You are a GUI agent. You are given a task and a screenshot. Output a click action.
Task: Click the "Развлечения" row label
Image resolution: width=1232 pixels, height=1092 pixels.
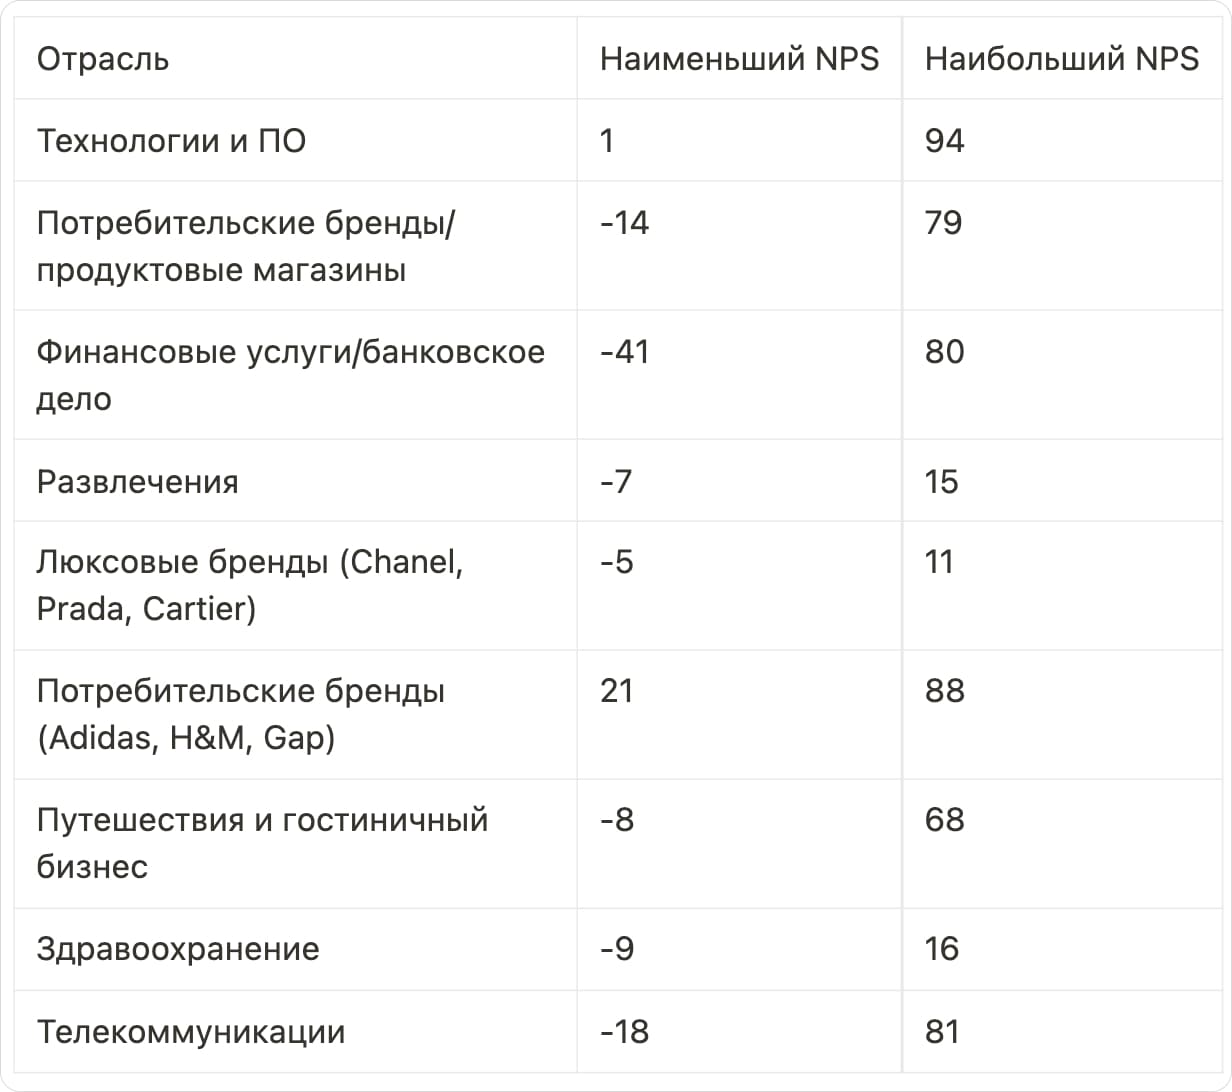pos(138,482)
